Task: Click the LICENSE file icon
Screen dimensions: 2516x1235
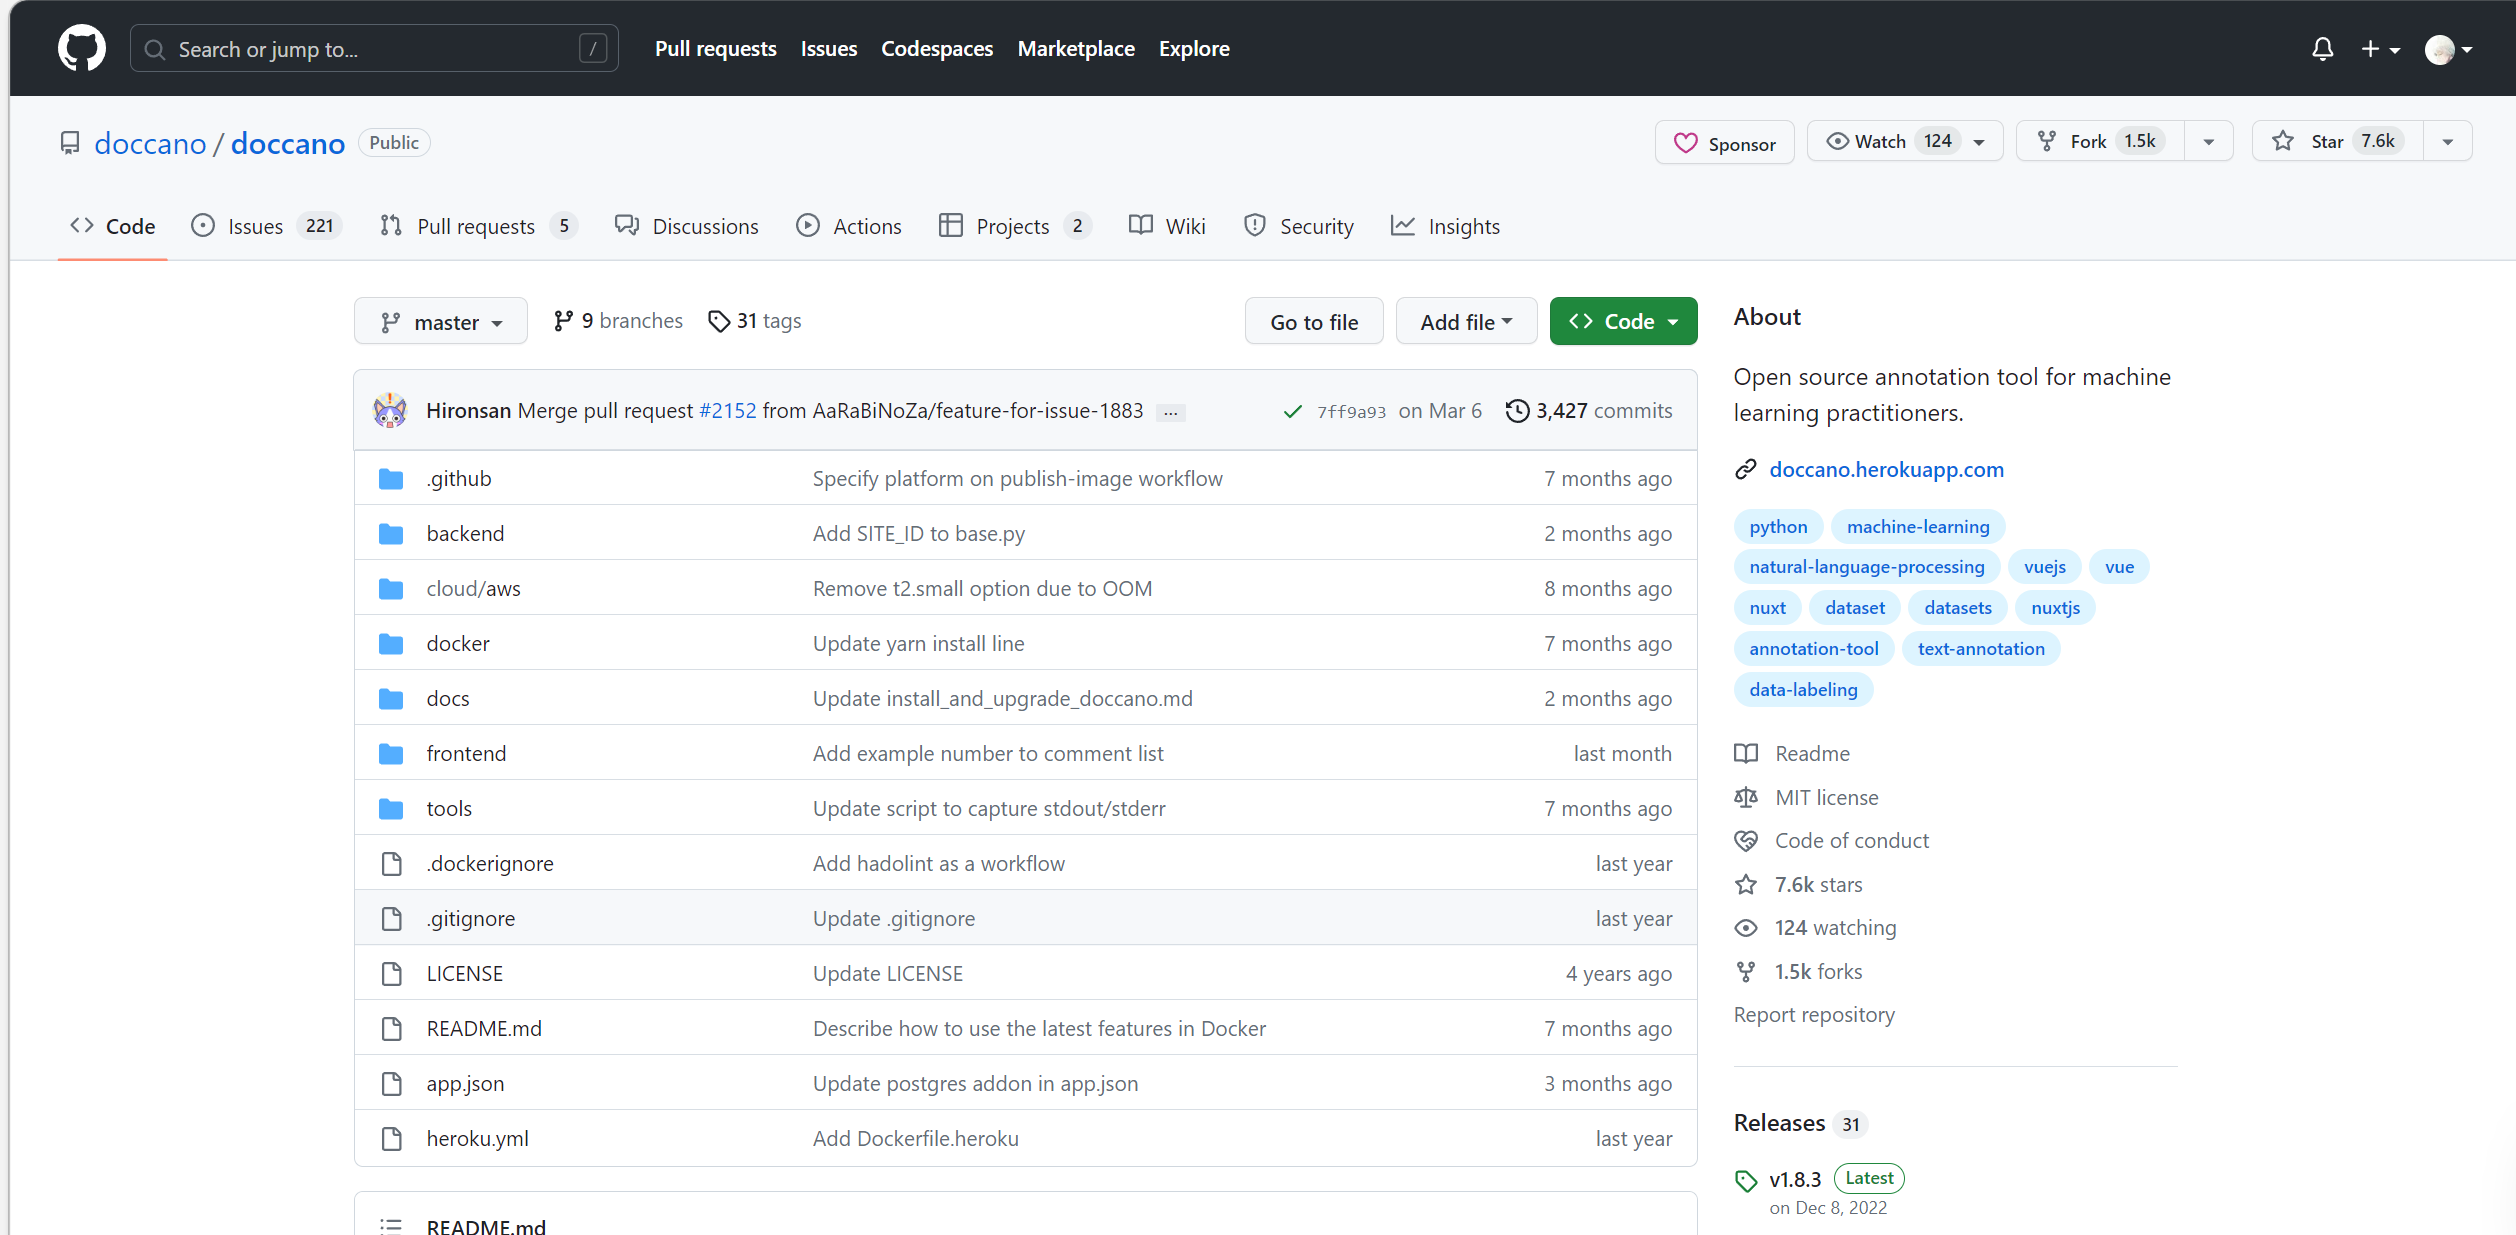Action: pos(392,974)
